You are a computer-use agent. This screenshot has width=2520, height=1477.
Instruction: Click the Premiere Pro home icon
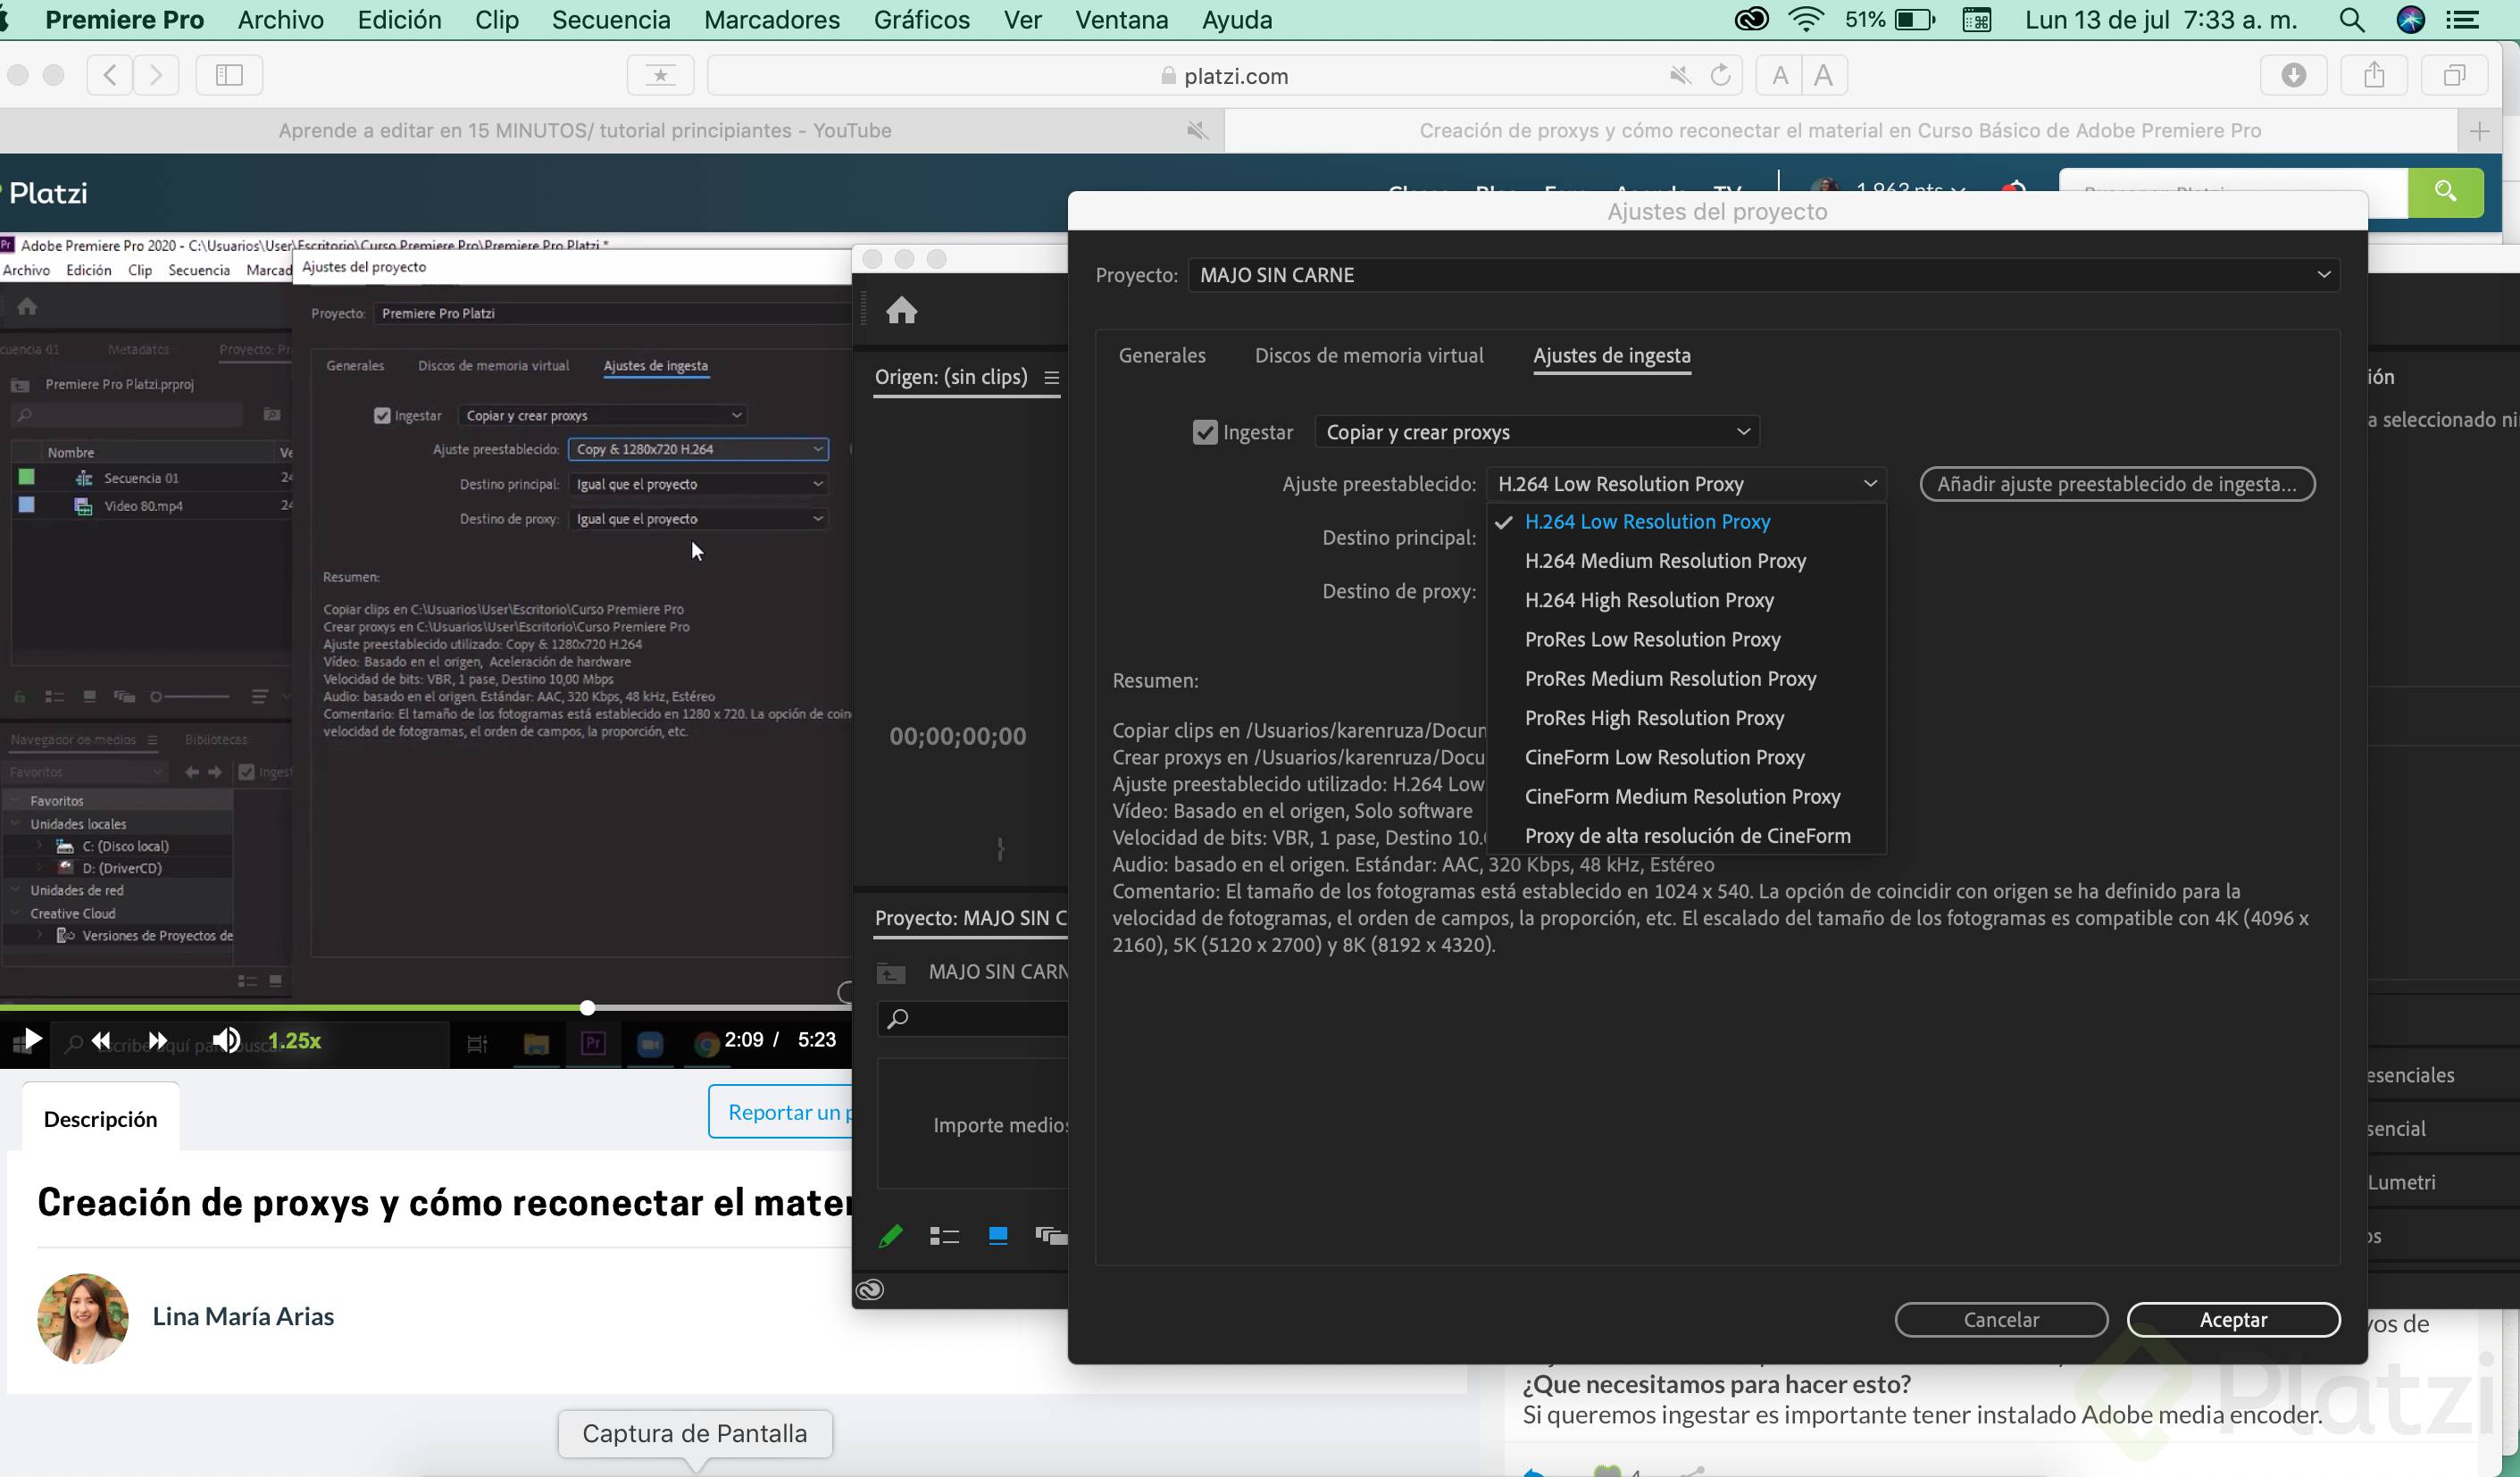[901, 310]
